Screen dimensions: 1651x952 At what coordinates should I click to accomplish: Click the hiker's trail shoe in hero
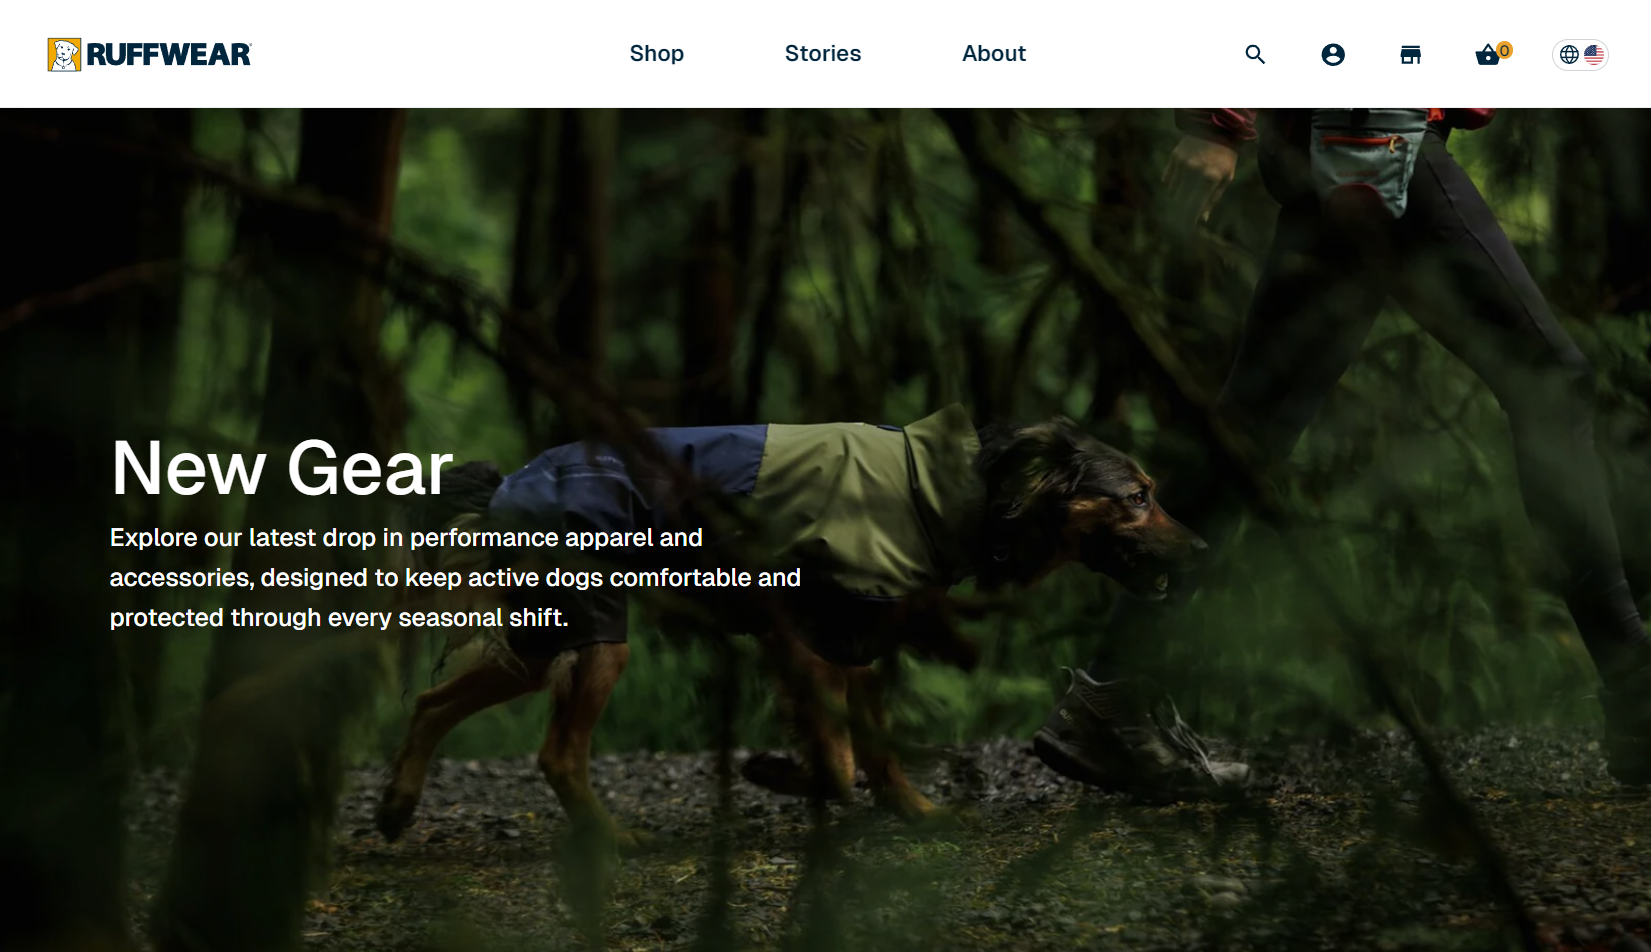pyautogui.click(x=1140, y=735)
